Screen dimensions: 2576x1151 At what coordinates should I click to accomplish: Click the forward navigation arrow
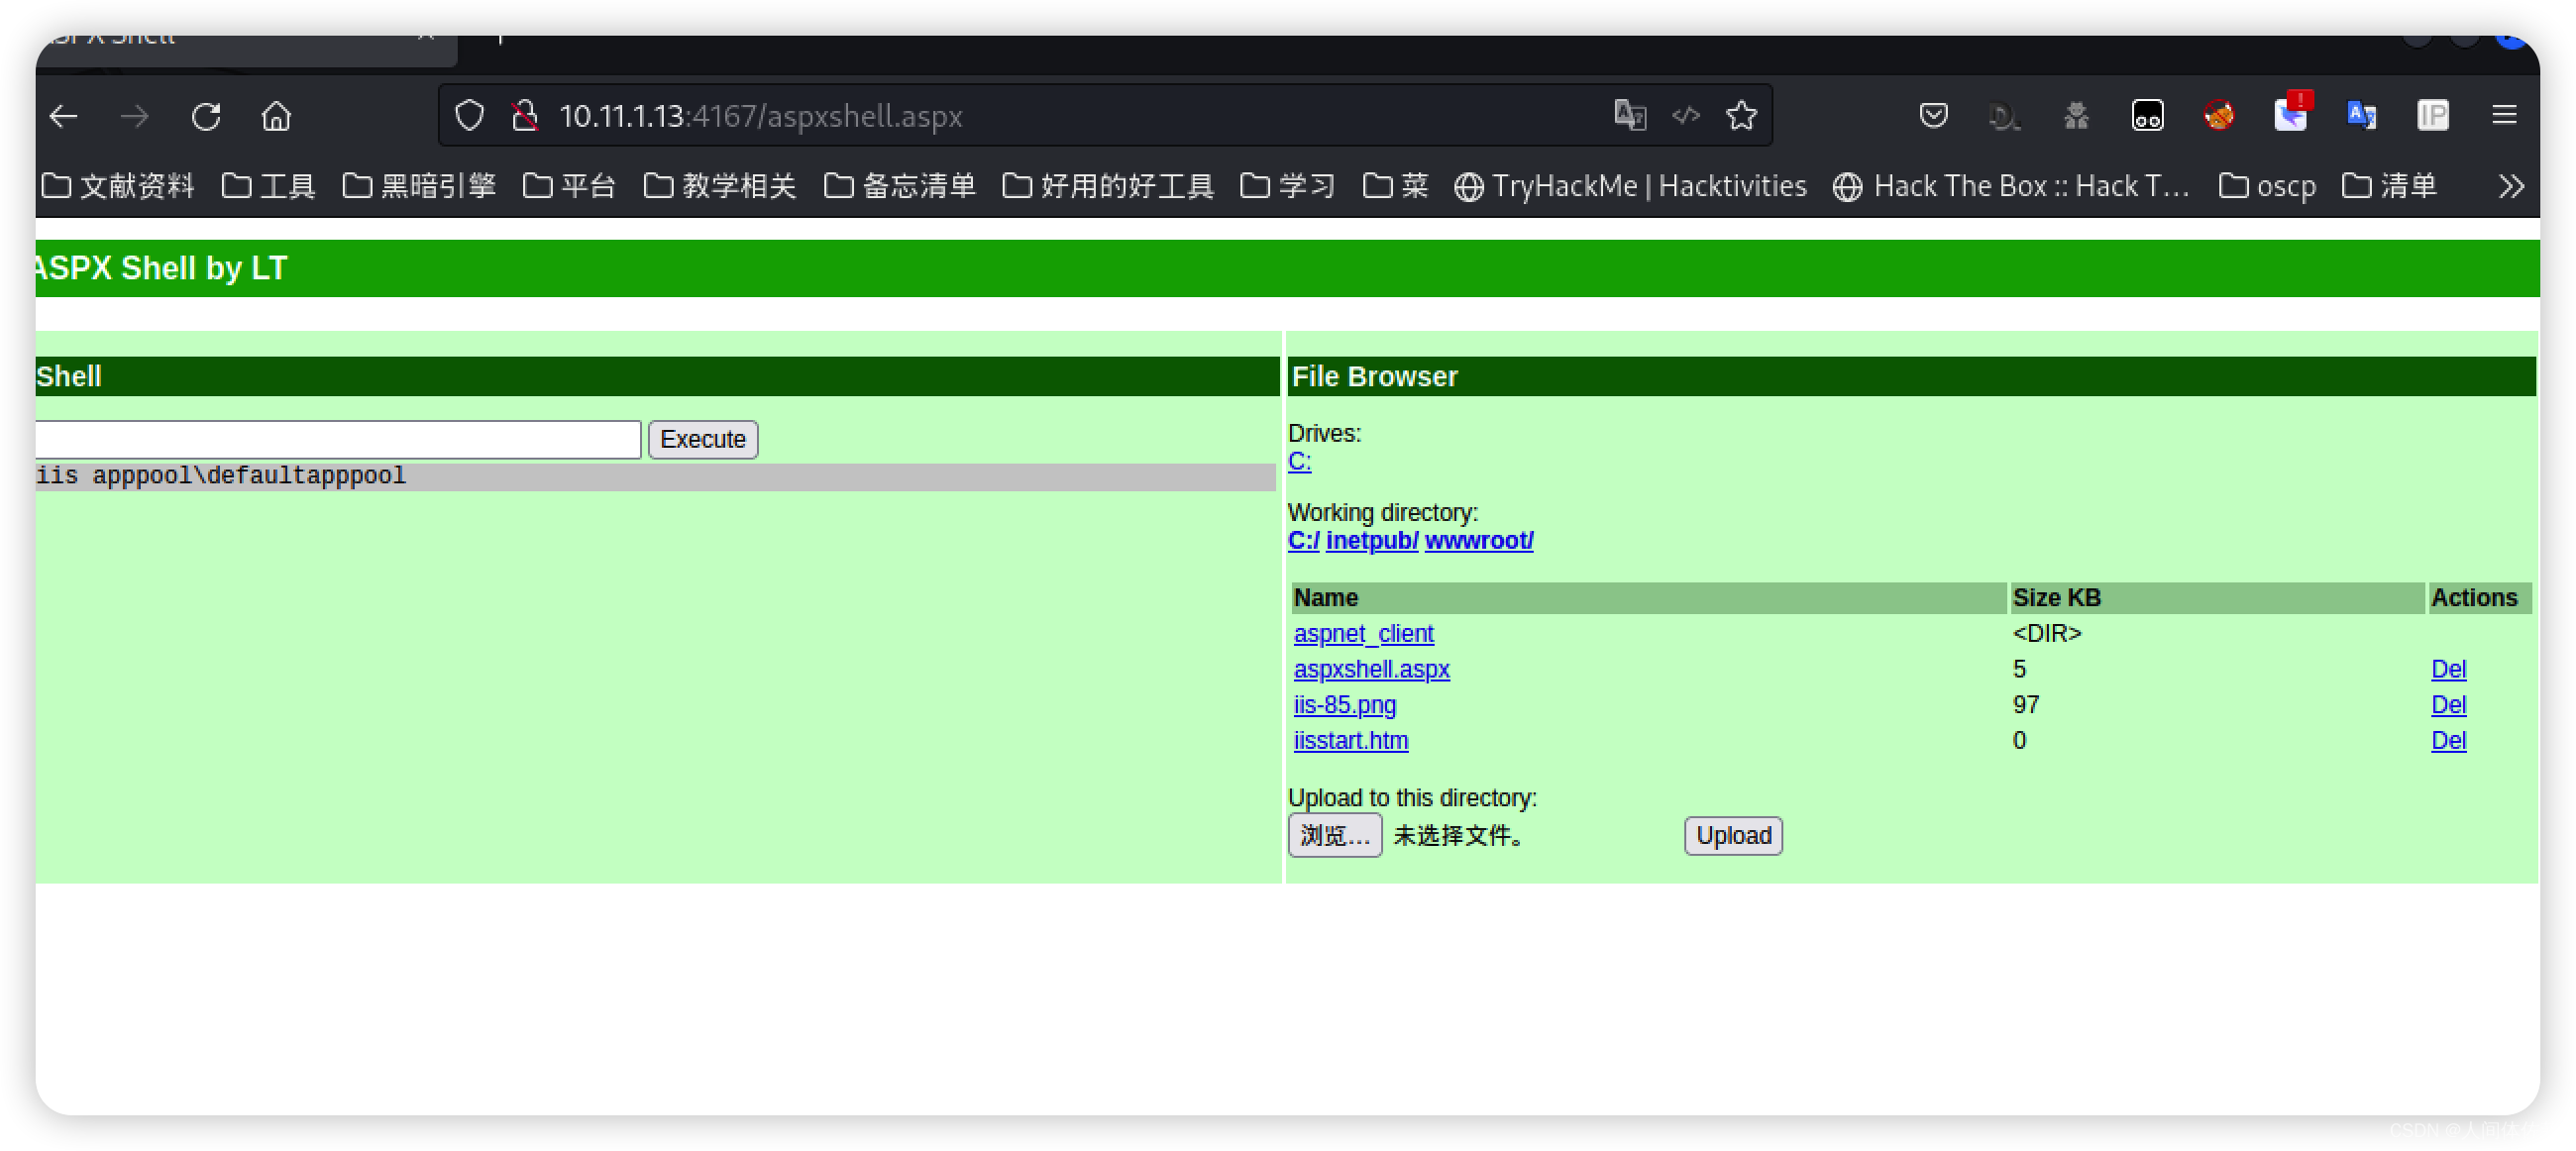134,116
